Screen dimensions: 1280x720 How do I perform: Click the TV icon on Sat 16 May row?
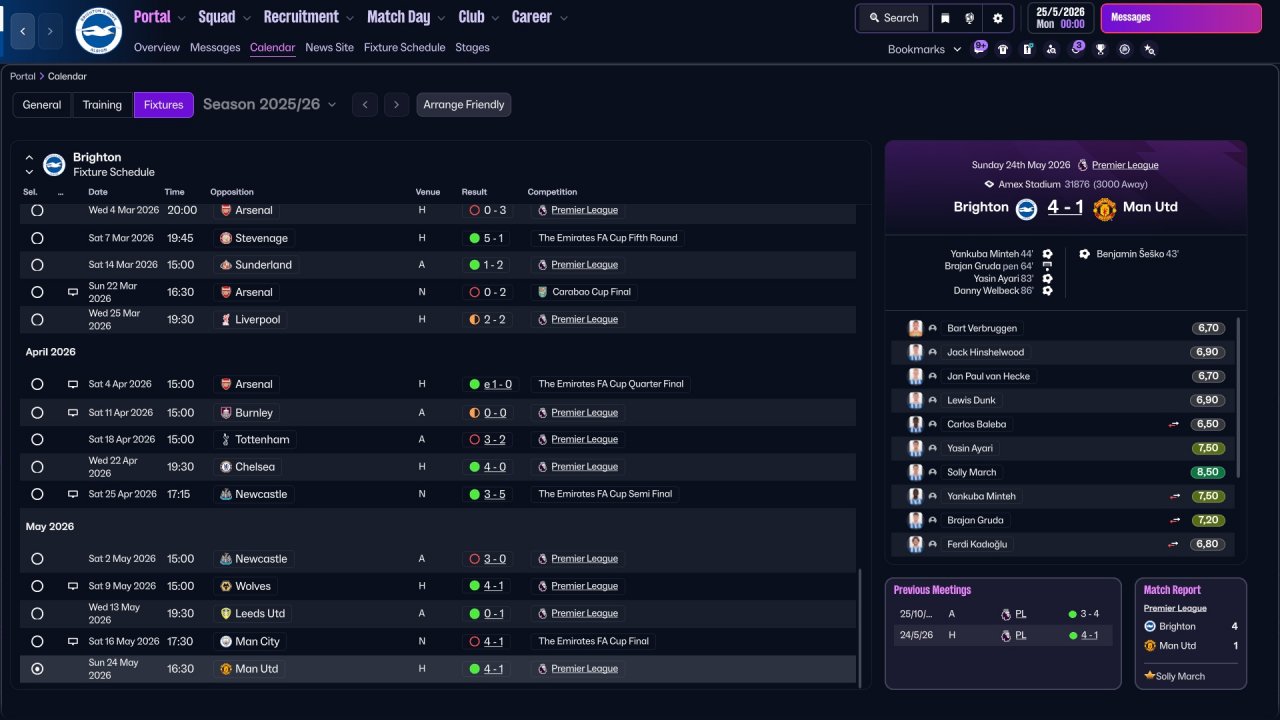pos(73,641)
